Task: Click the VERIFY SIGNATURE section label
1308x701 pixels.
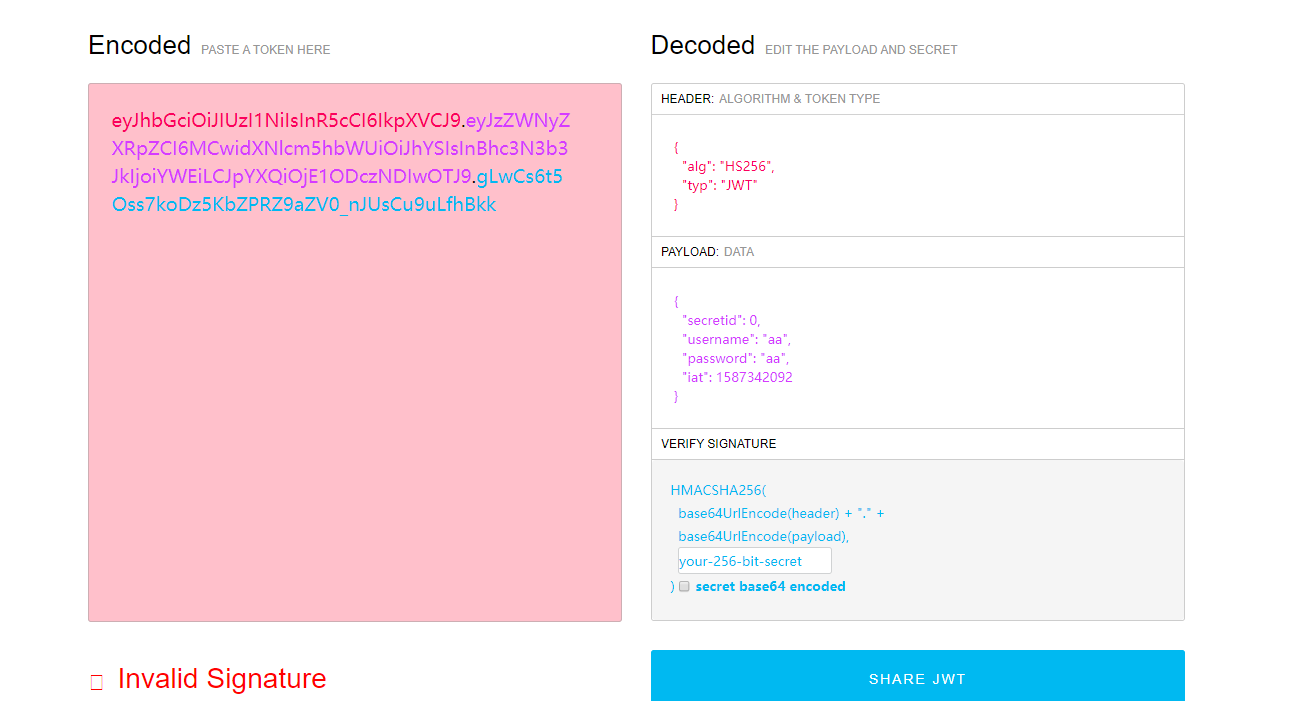Action: (x=718, y=444)
